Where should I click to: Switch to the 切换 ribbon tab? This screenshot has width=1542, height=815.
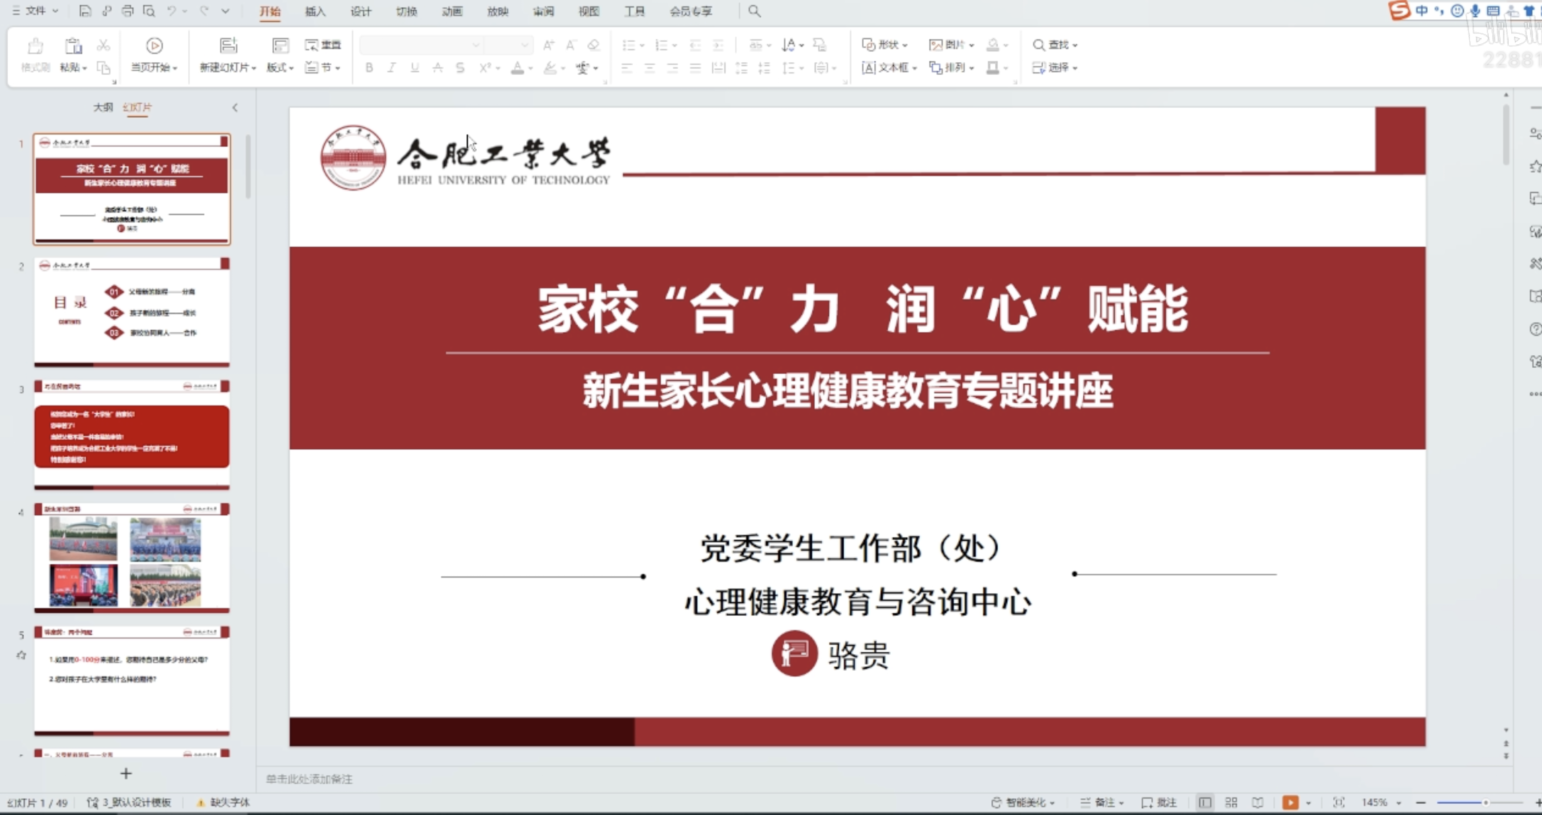(x=406, y=11)
